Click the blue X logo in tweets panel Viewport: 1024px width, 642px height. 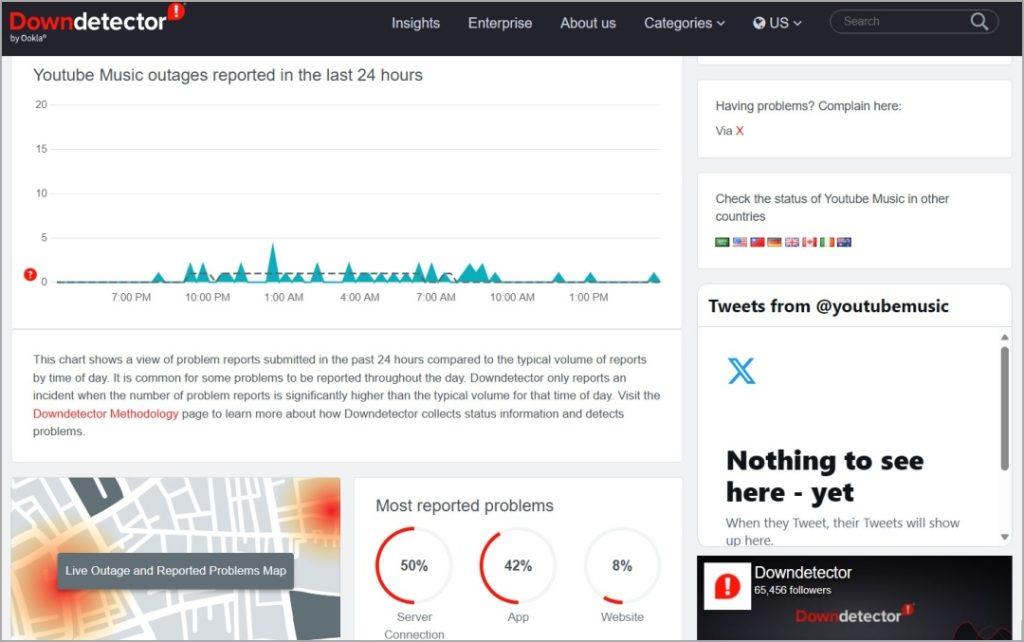coord(741,371)
